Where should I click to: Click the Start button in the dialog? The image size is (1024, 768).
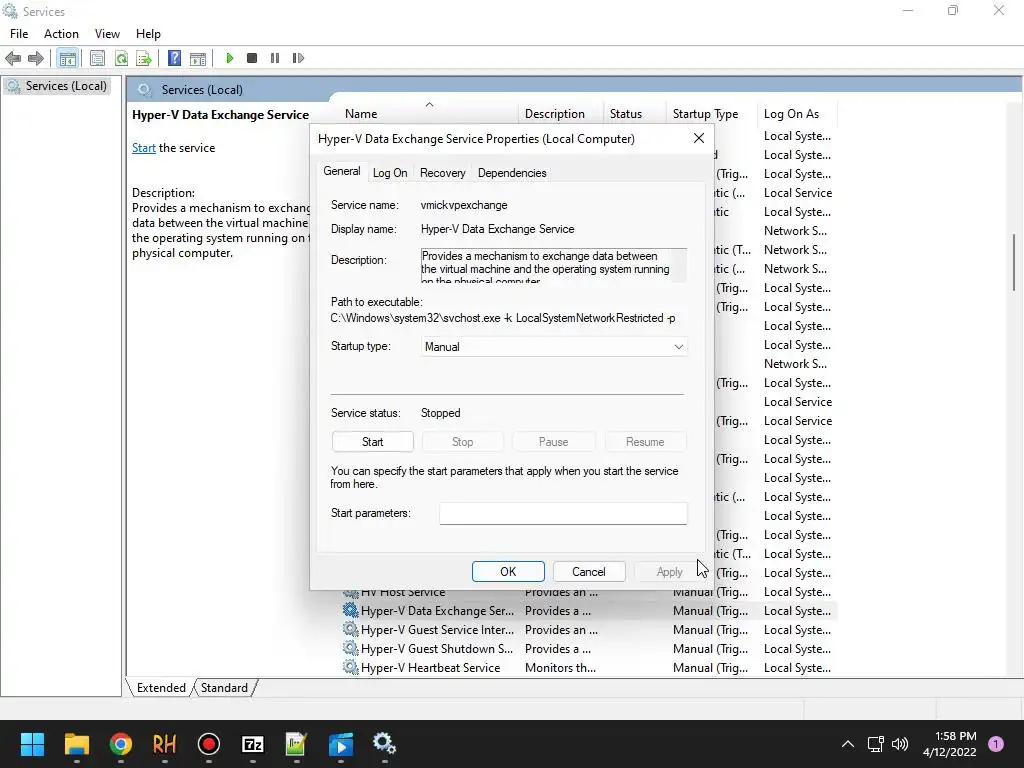coord(372,441)
